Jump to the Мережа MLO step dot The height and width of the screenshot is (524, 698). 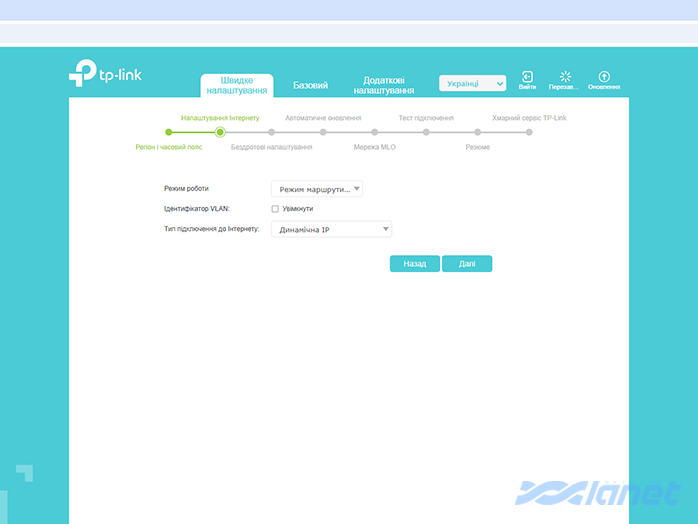click(374, 131)
